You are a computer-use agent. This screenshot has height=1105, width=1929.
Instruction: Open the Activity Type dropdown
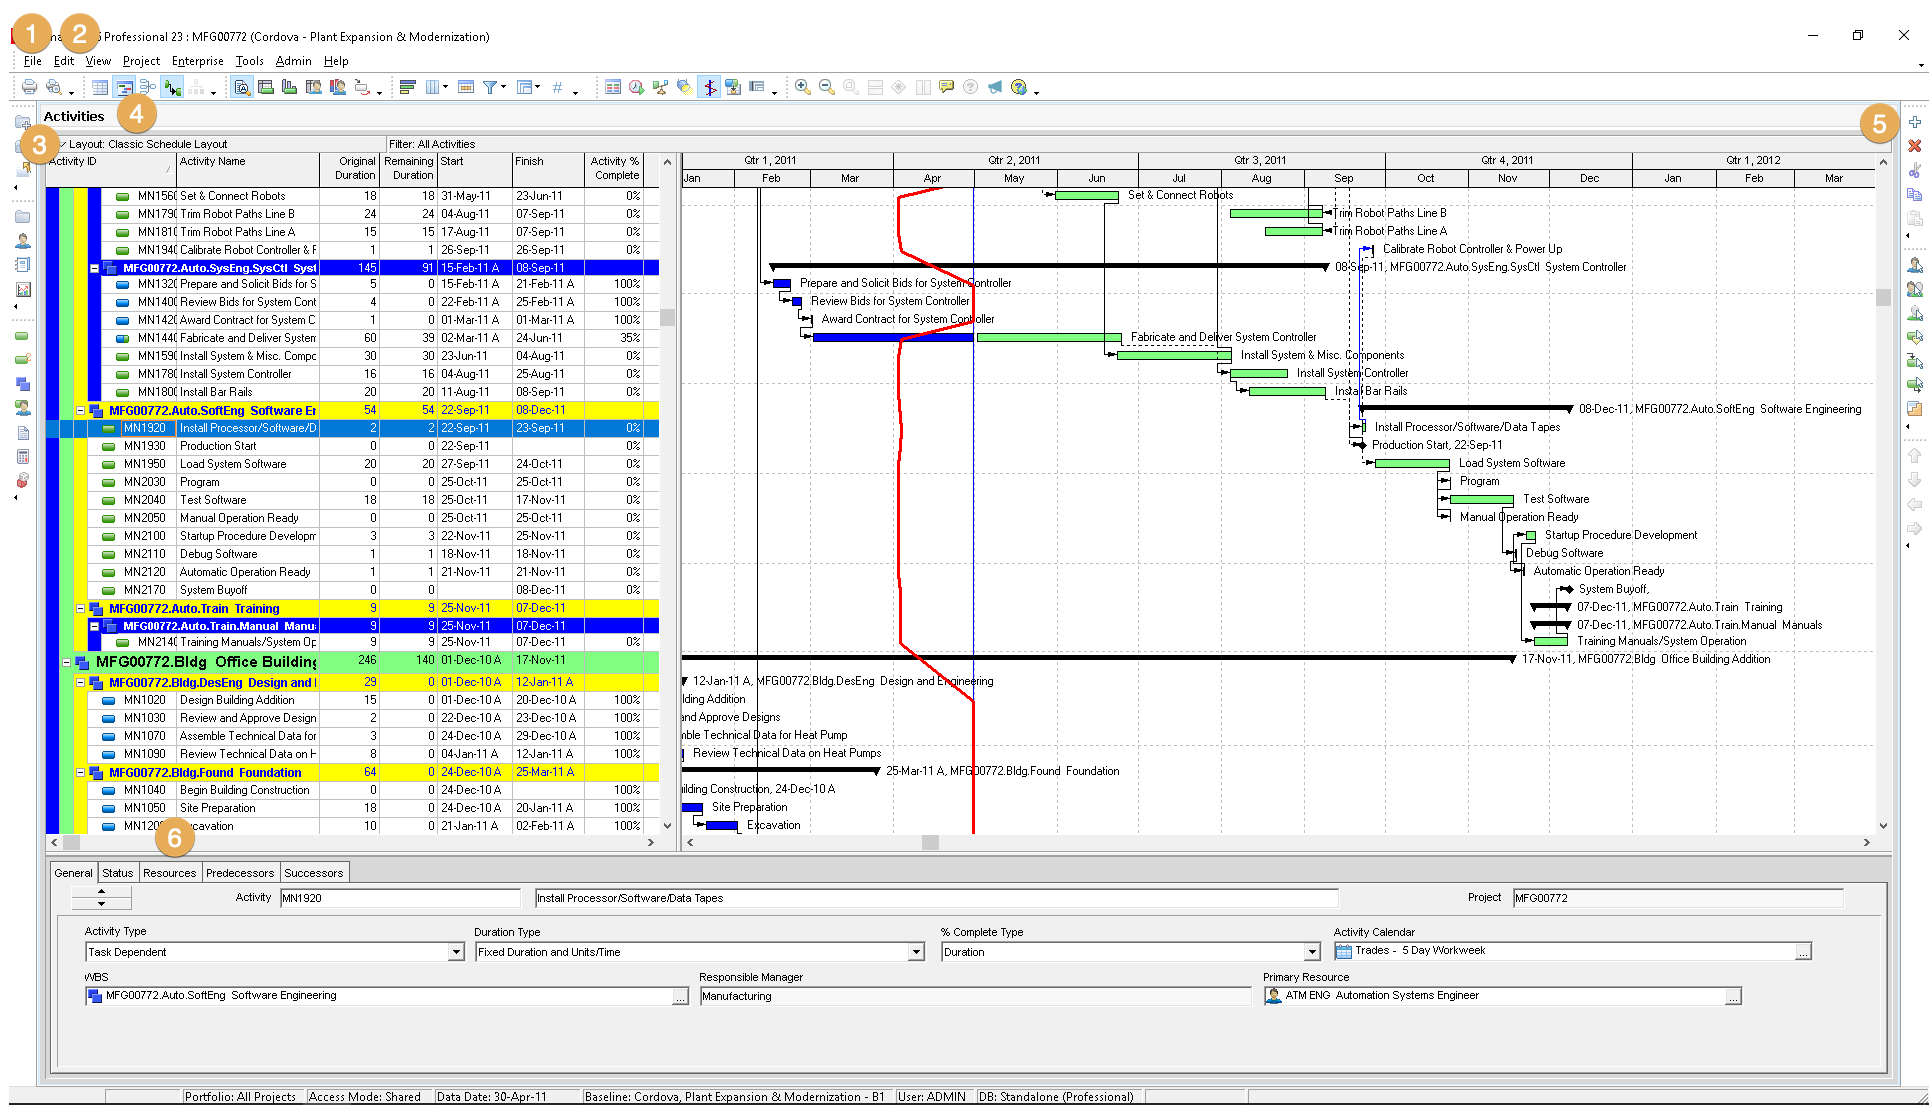[456, 952]
